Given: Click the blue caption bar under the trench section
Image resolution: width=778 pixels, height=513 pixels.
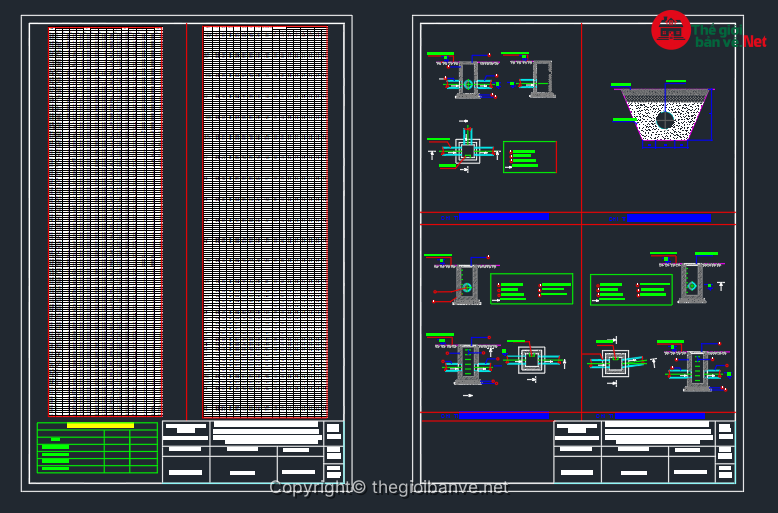Looking at the screenshot, I should coord(668,217).
